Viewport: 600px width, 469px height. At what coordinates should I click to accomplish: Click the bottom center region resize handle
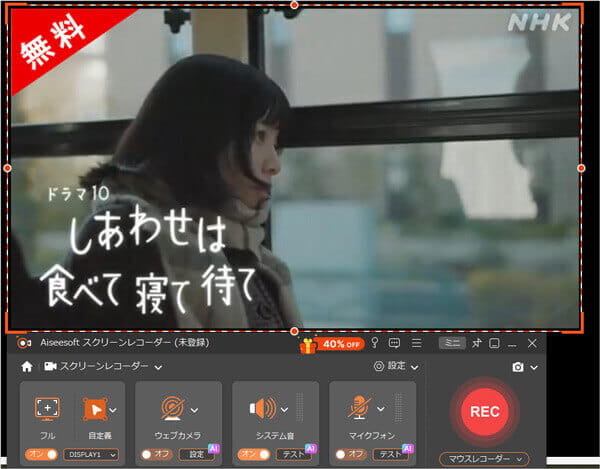pyautogui.click(x=294, y=331)
